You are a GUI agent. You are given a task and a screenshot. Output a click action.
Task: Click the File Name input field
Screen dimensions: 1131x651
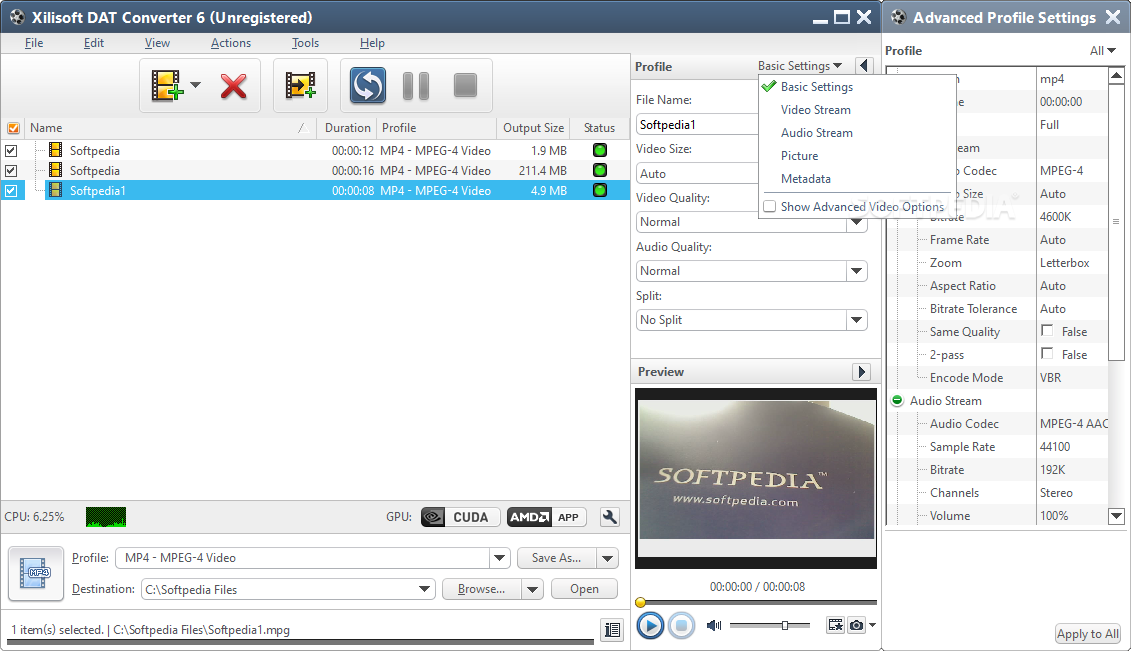pyautogui.click(x=697, y=125)
